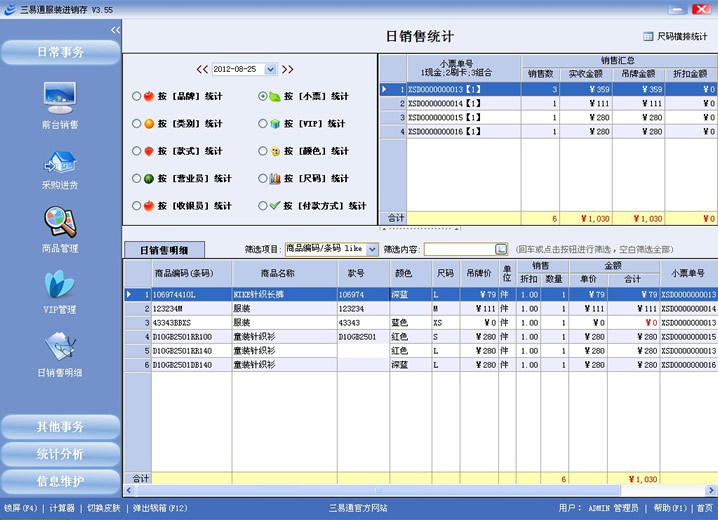Select the 按[VIP]统计 radio button

point(262,124)
